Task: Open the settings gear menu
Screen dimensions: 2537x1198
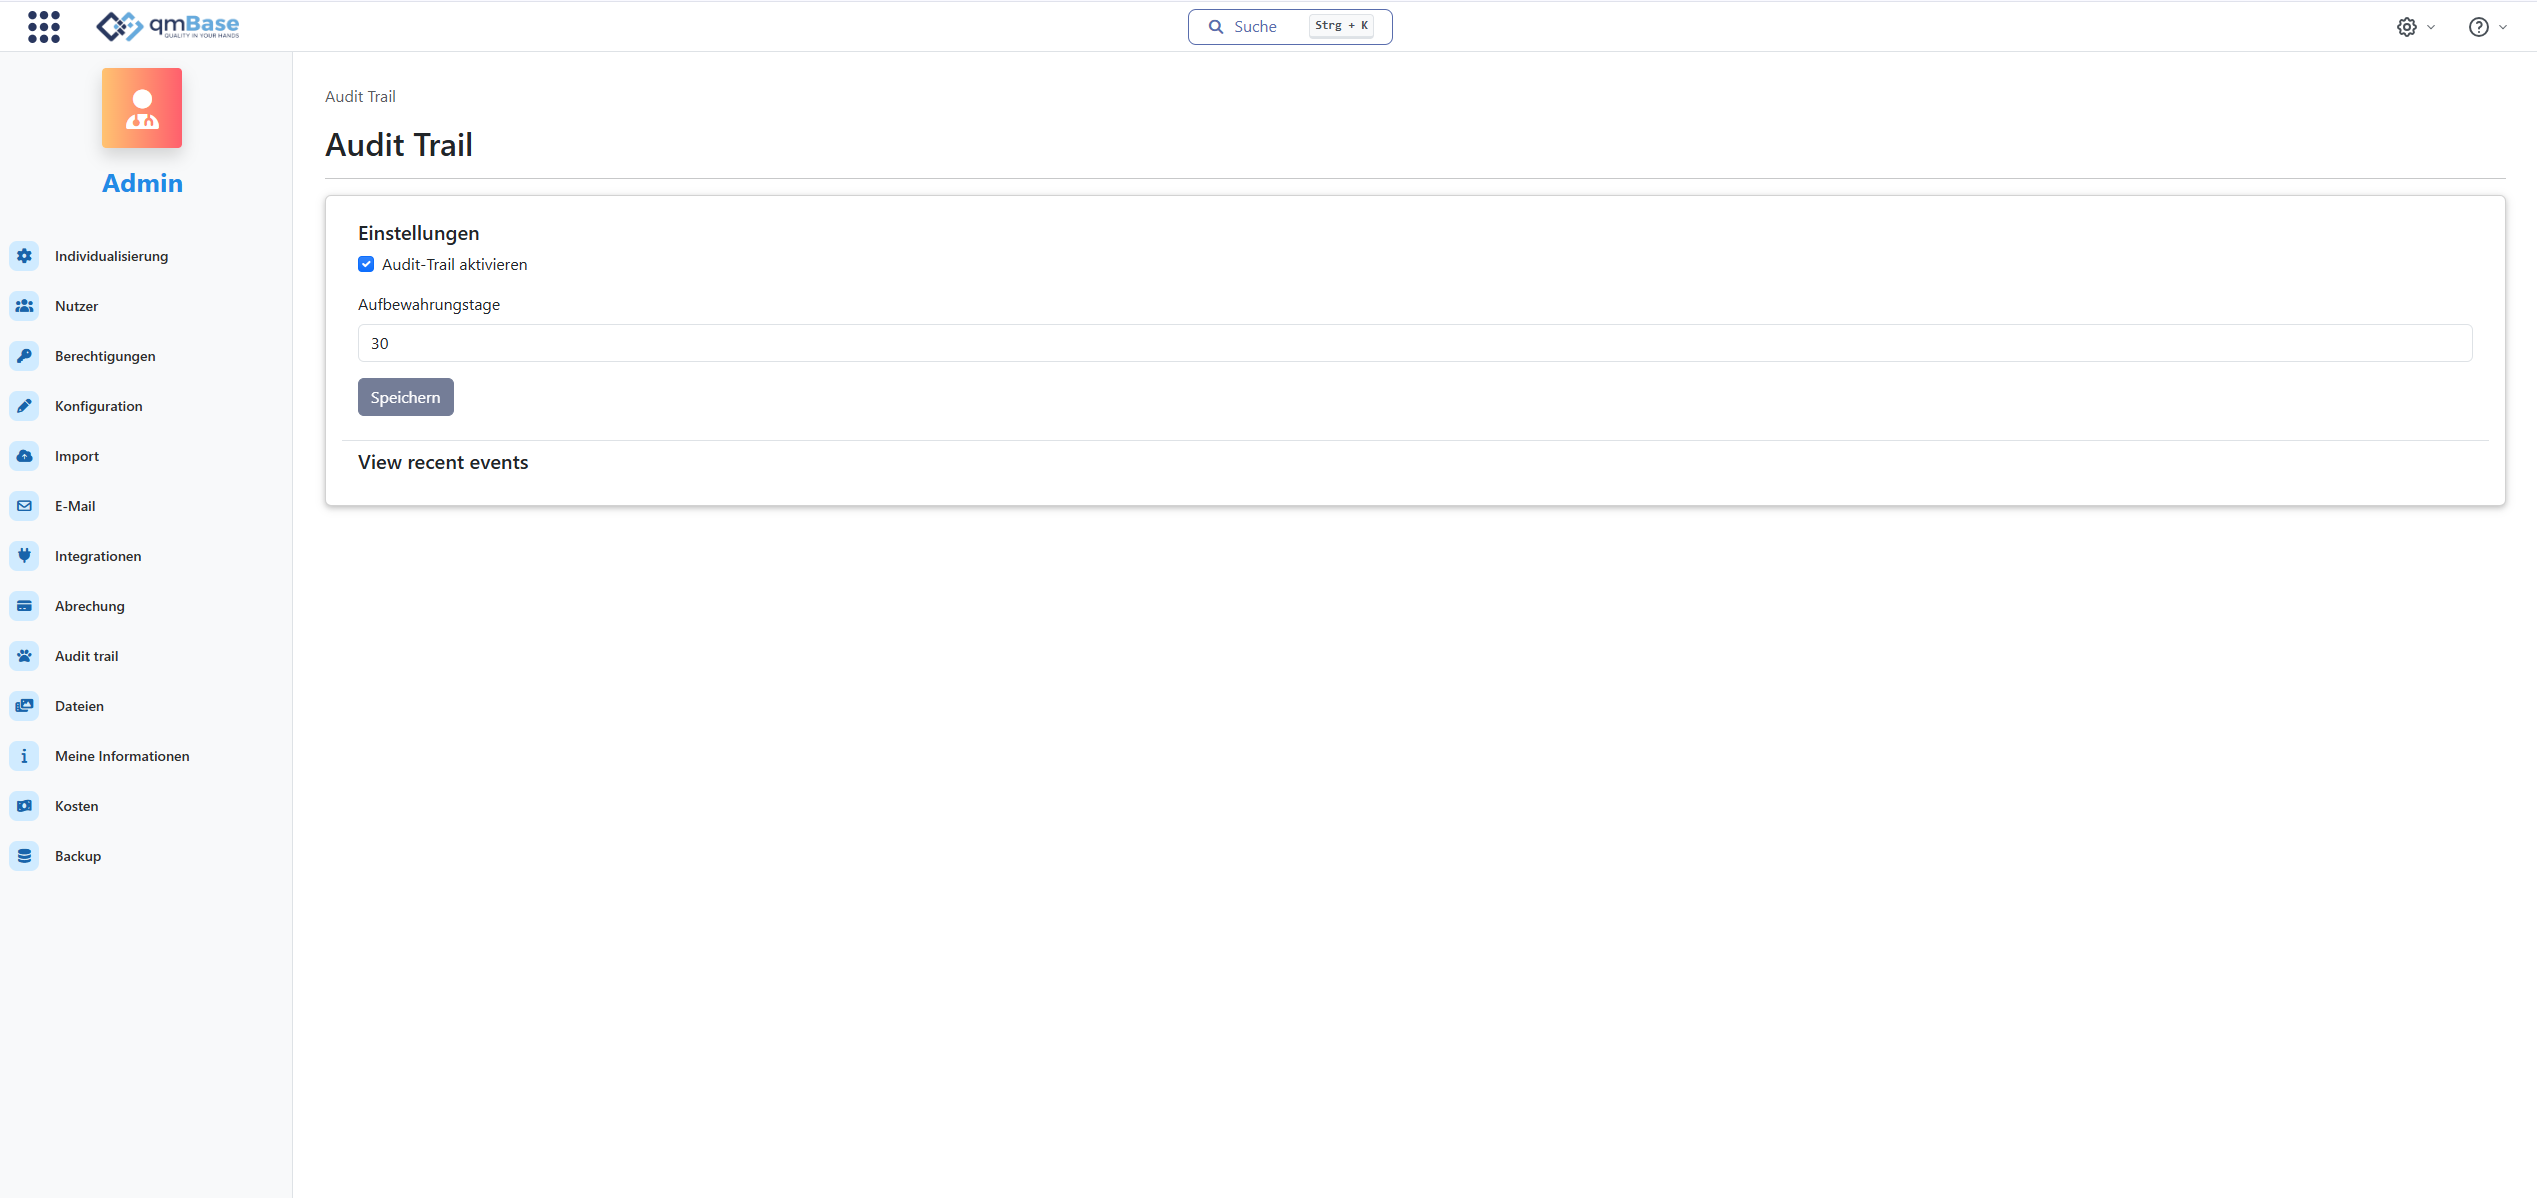Action: coord(2407,27)
